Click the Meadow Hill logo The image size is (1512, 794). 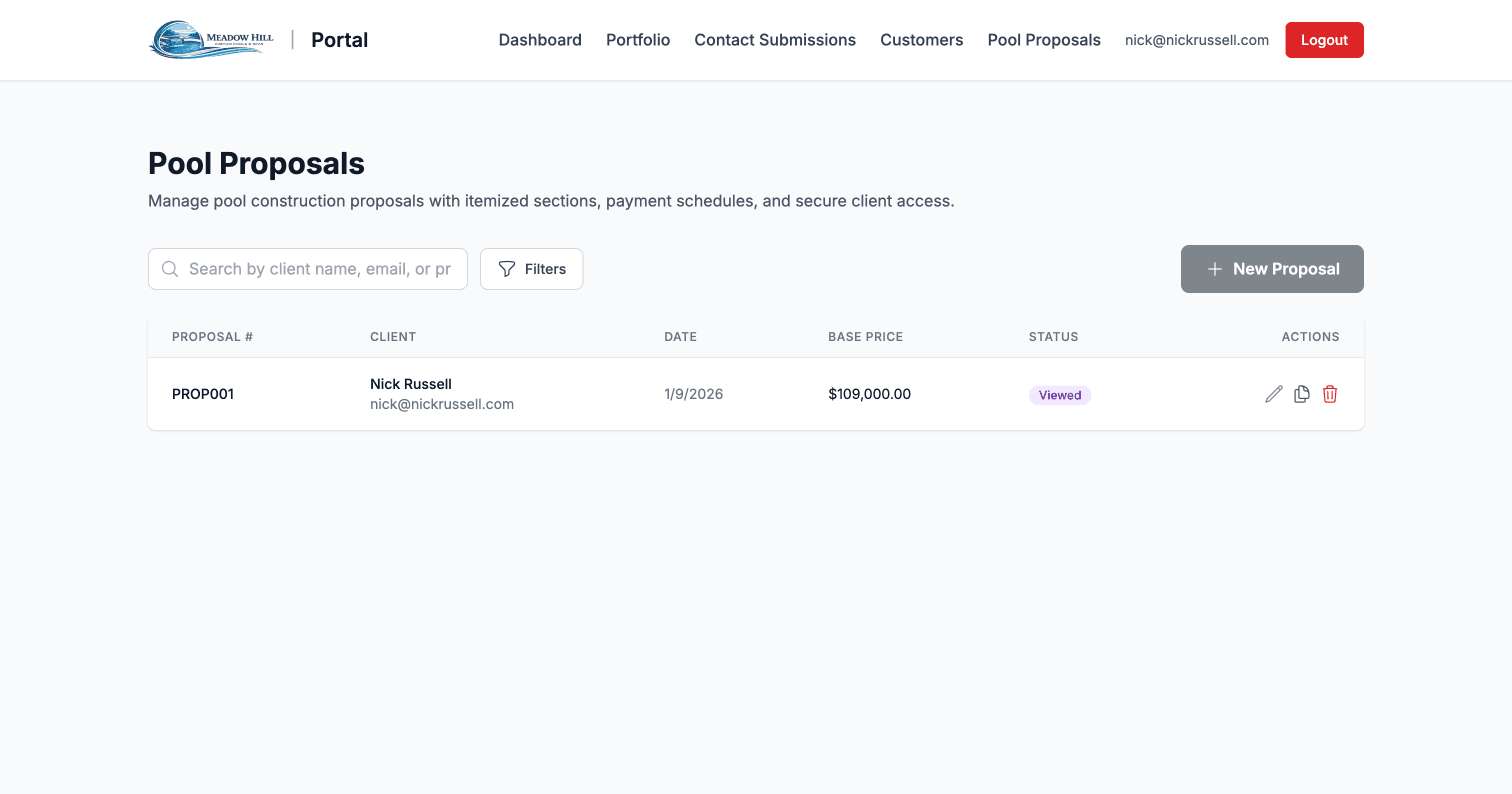(x=211, y=40)
